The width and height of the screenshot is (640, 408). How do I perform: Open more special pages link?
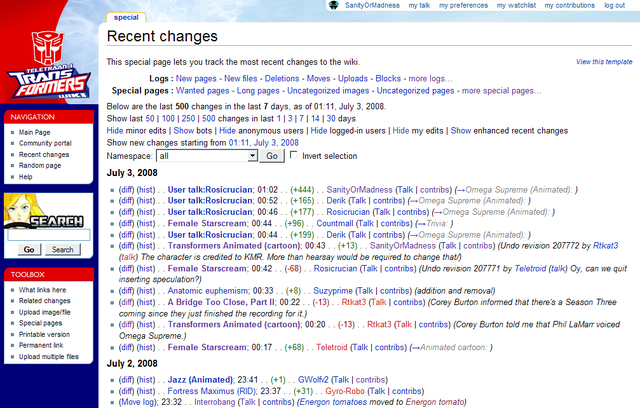[501, 91]
